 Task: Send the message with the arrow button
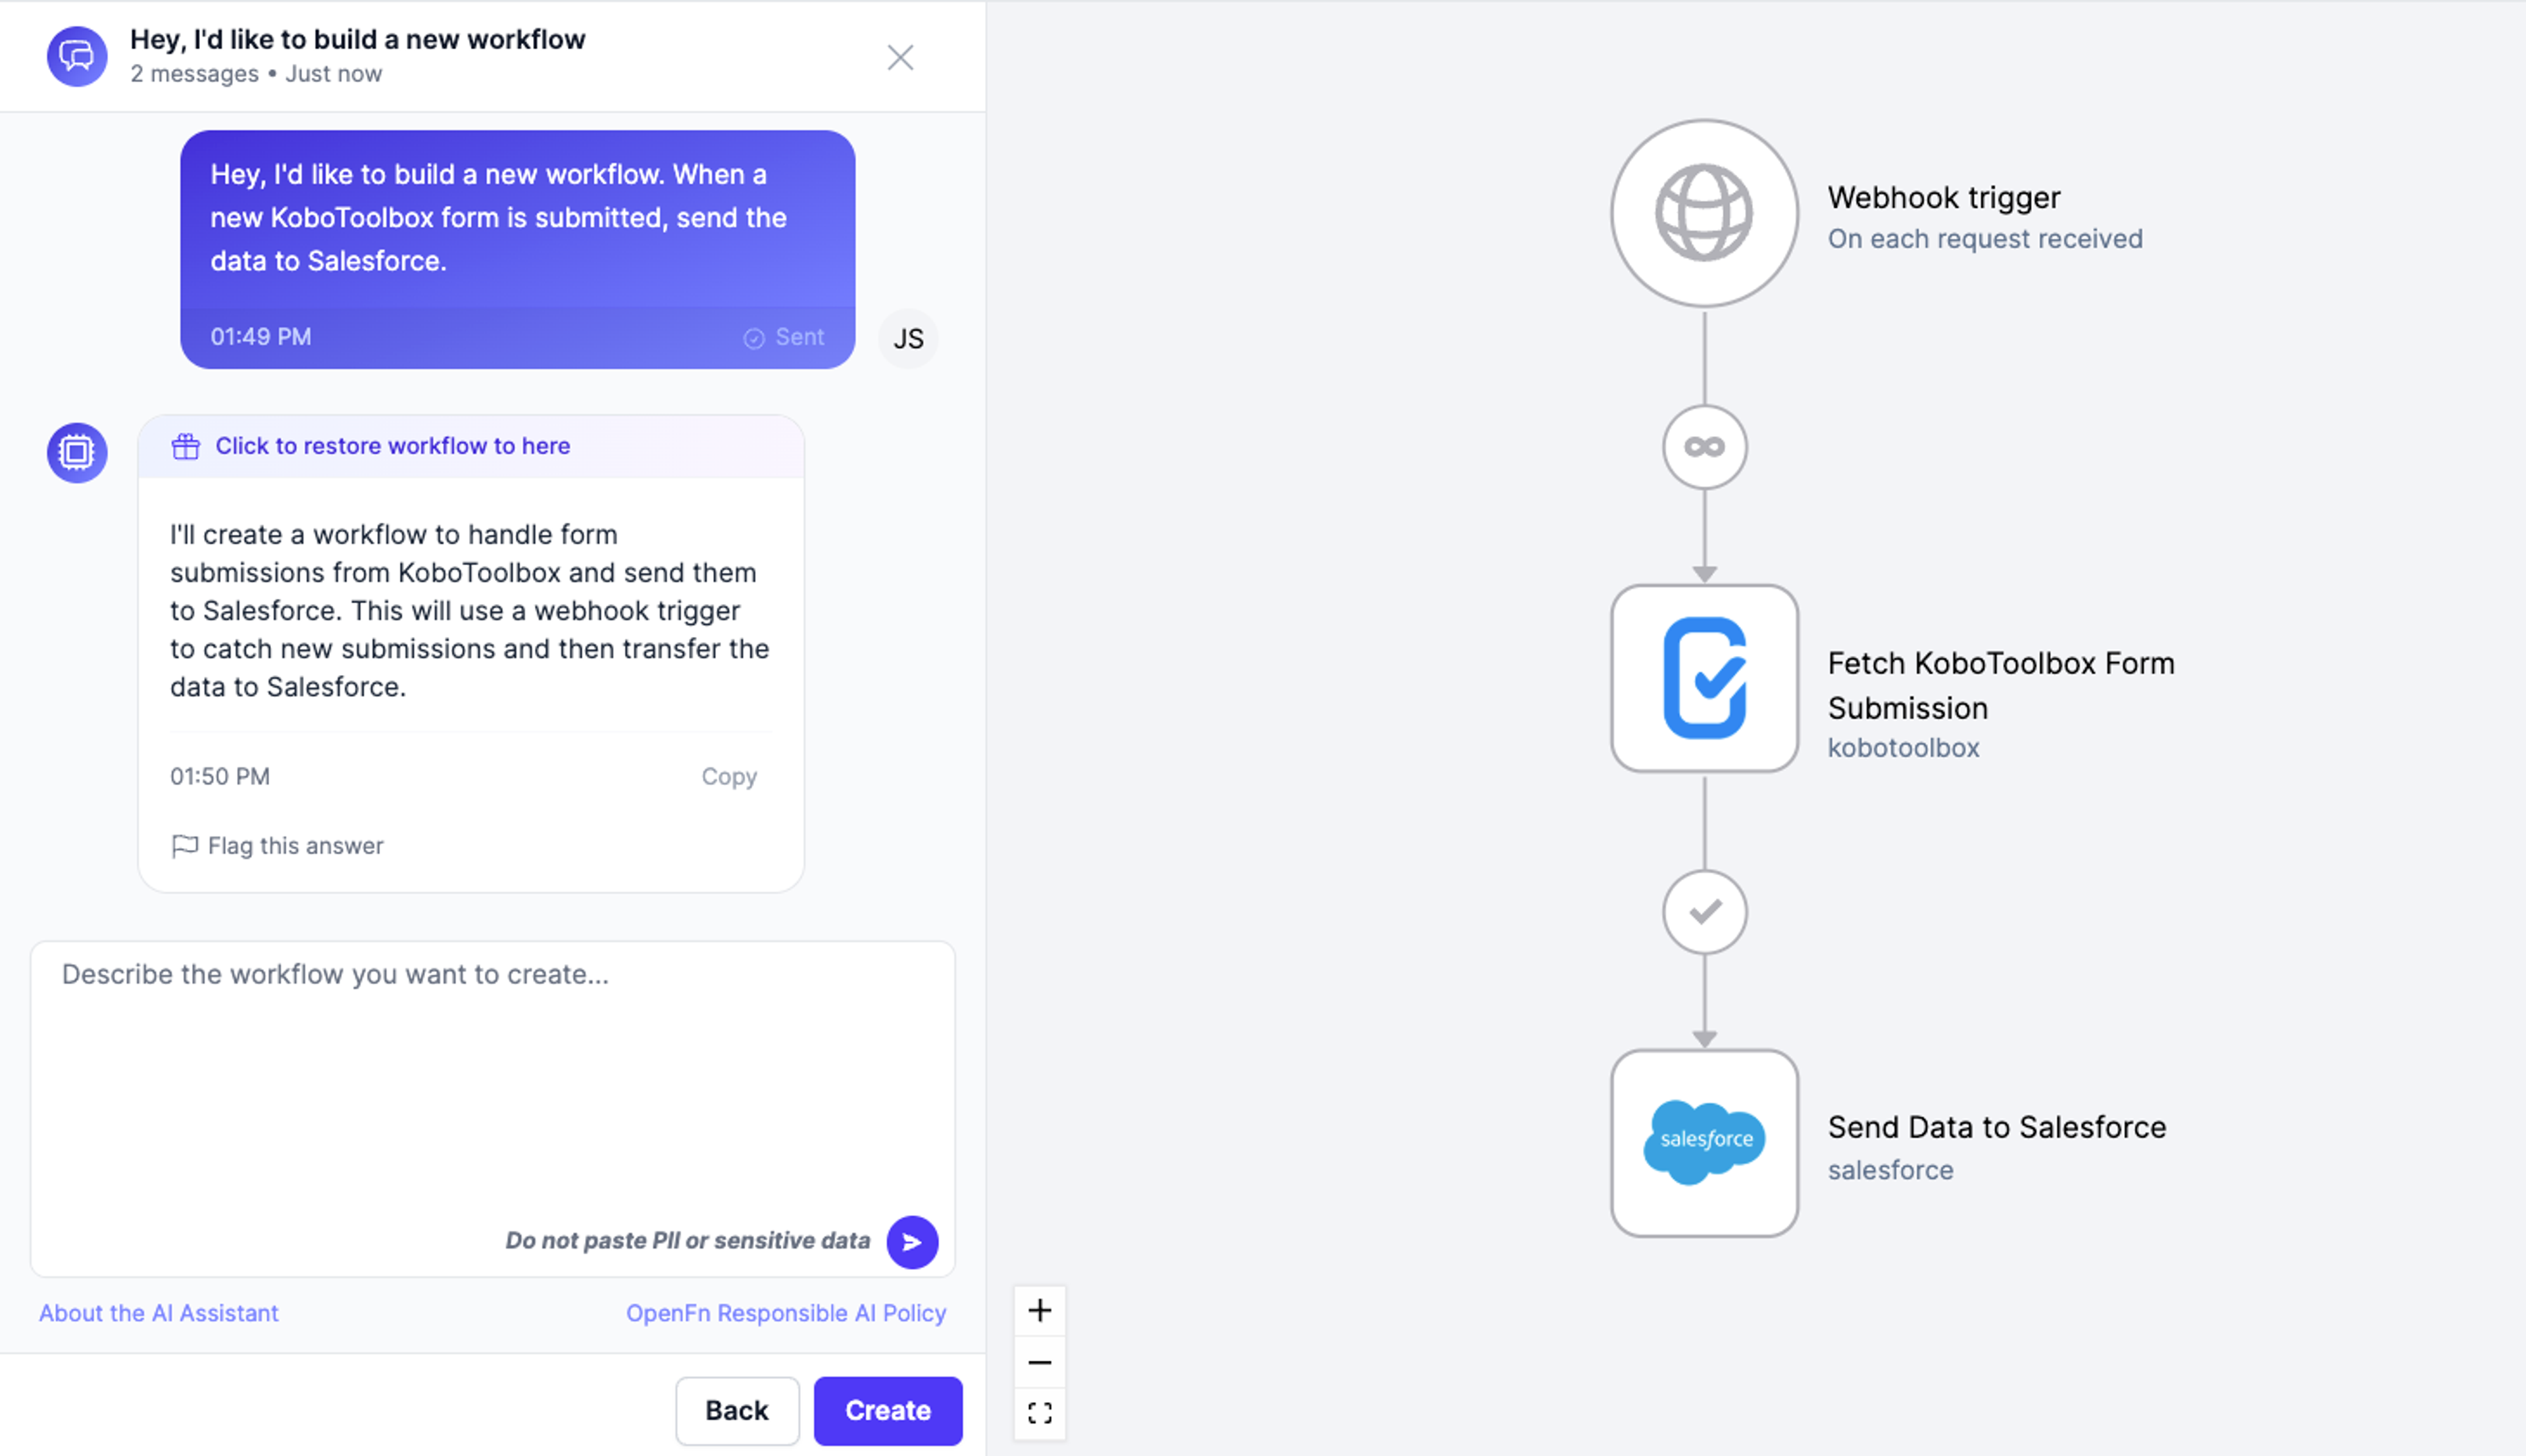pyautogui.click(x=912, y=1242)
